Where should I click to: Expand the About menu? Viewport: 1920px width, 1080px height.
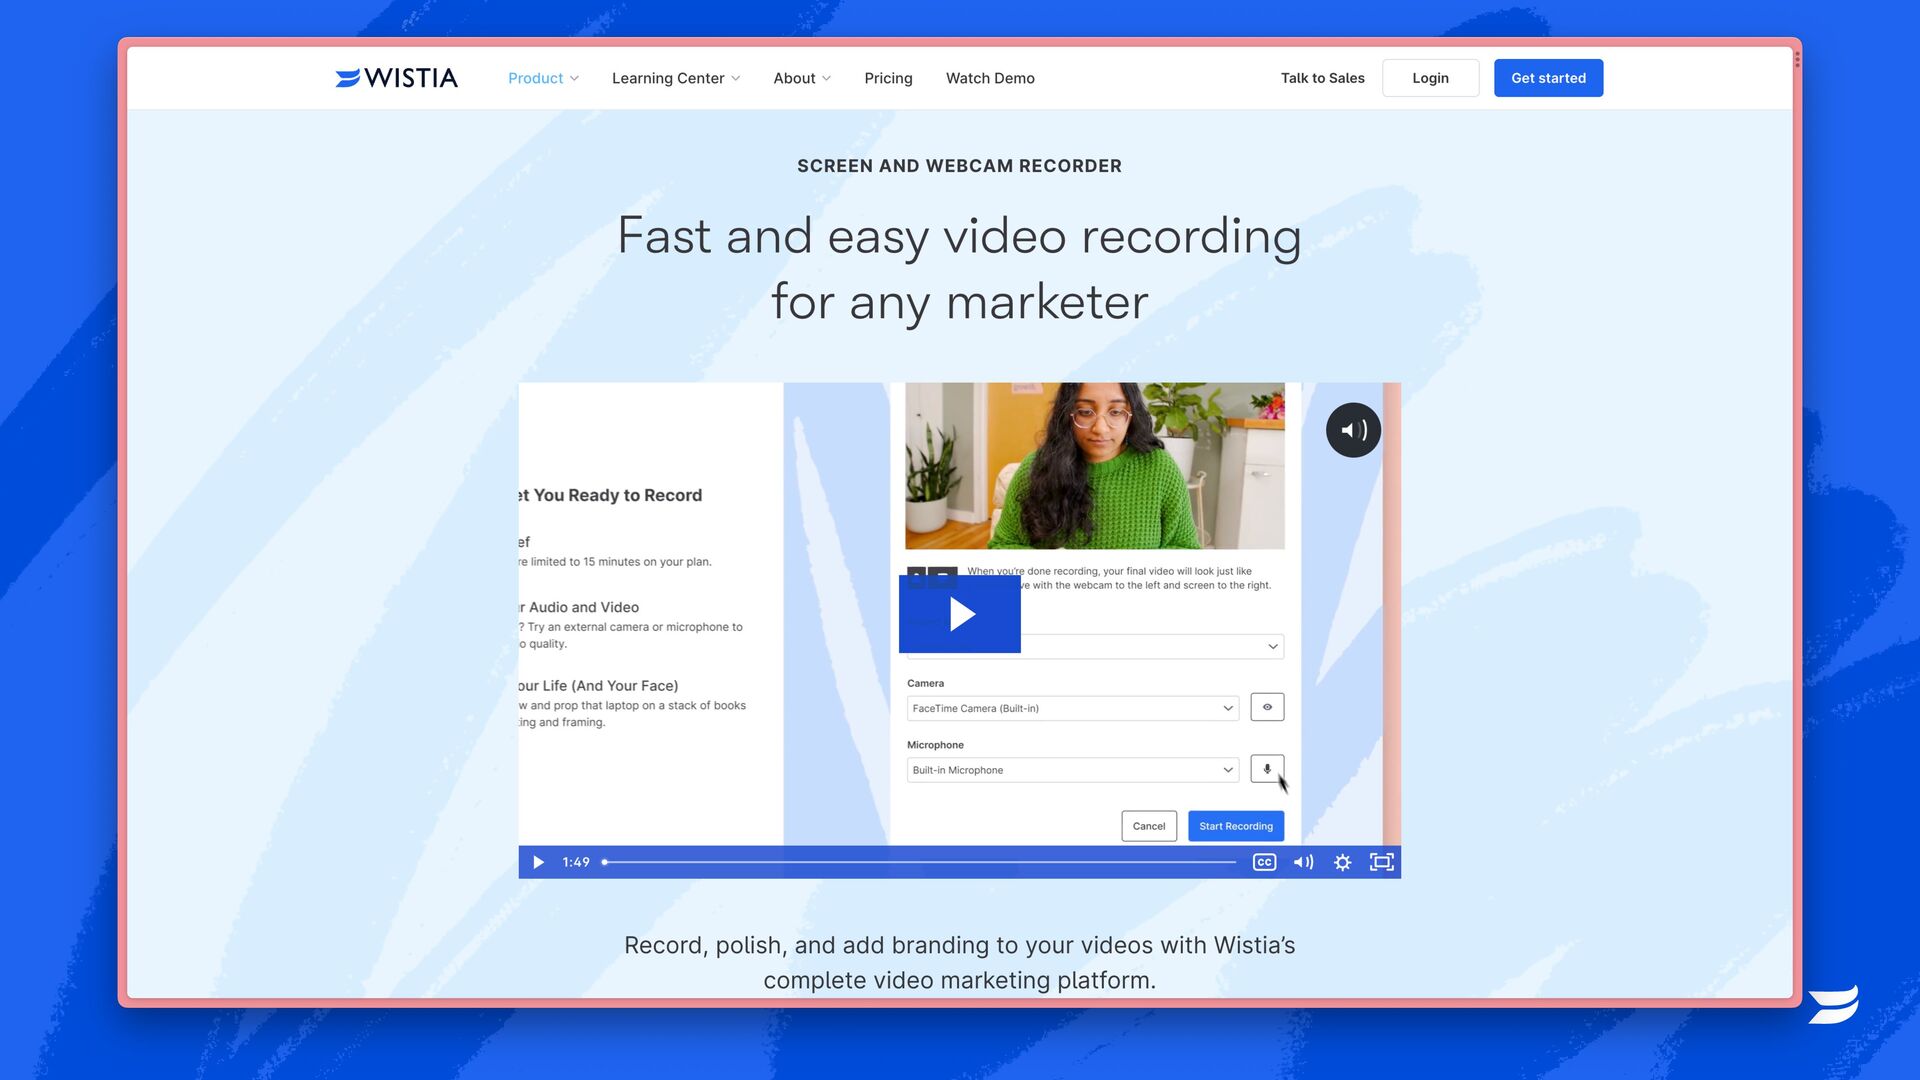802,78
